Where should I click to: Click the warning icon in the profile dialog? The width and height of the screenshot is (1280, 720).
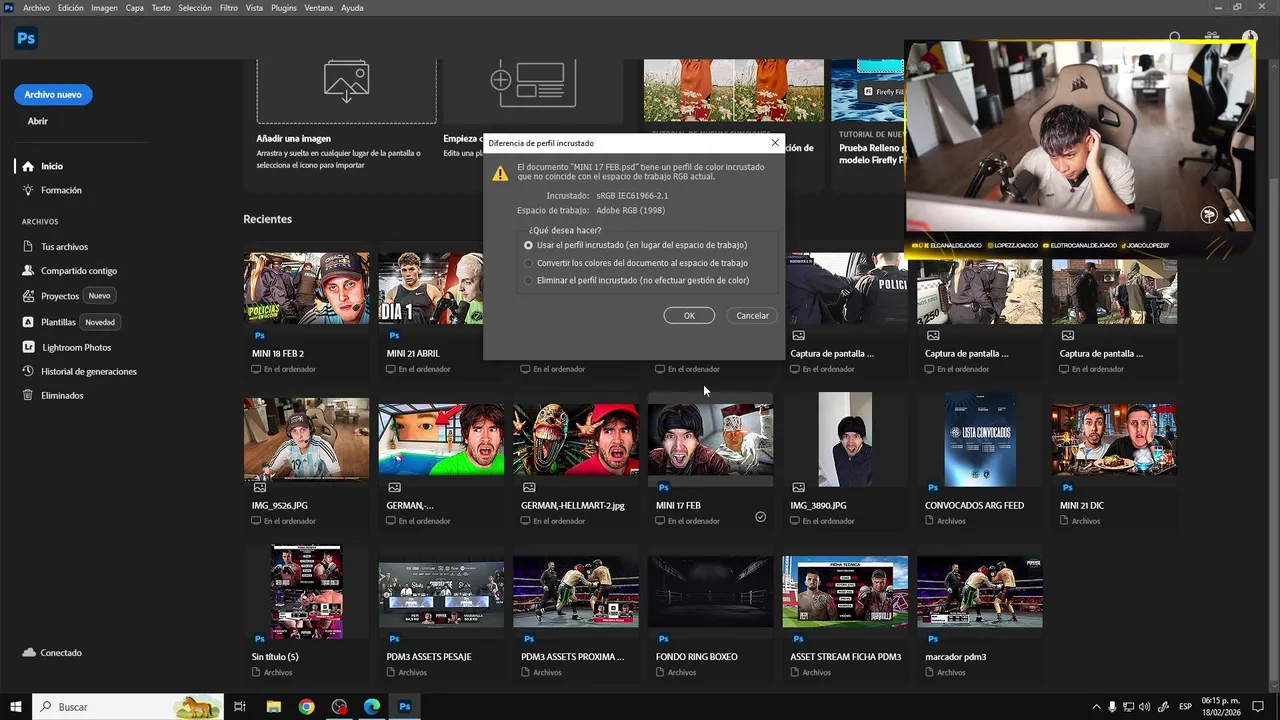click(x=500, y=173)
